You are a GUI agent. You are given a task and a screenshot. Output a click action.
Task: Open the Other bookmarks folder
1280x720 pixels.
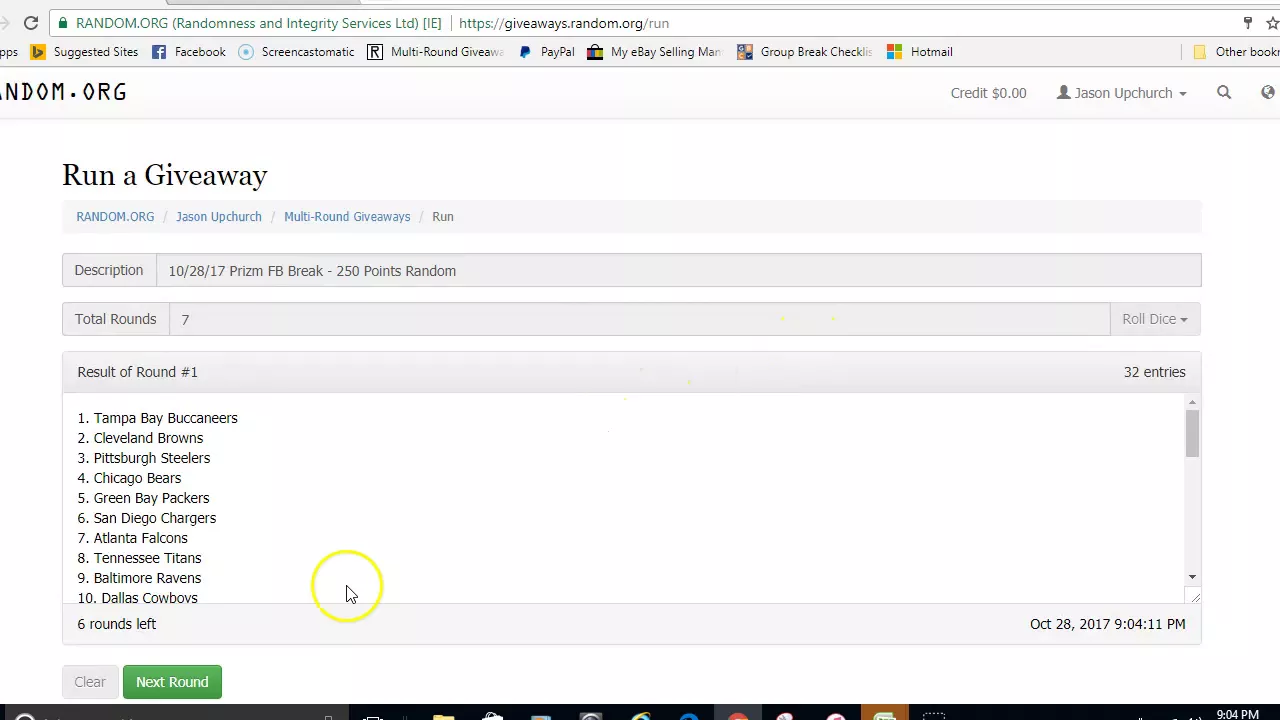[x=1236, y=52]
